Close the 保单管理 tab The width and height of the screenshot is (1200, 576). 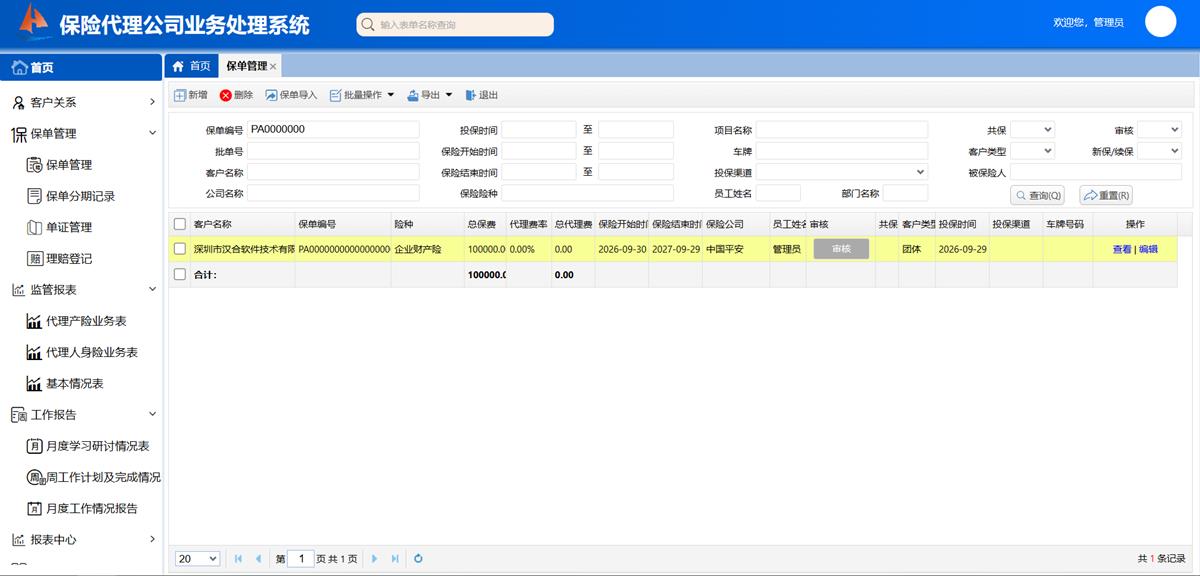[x=274, y=67]
